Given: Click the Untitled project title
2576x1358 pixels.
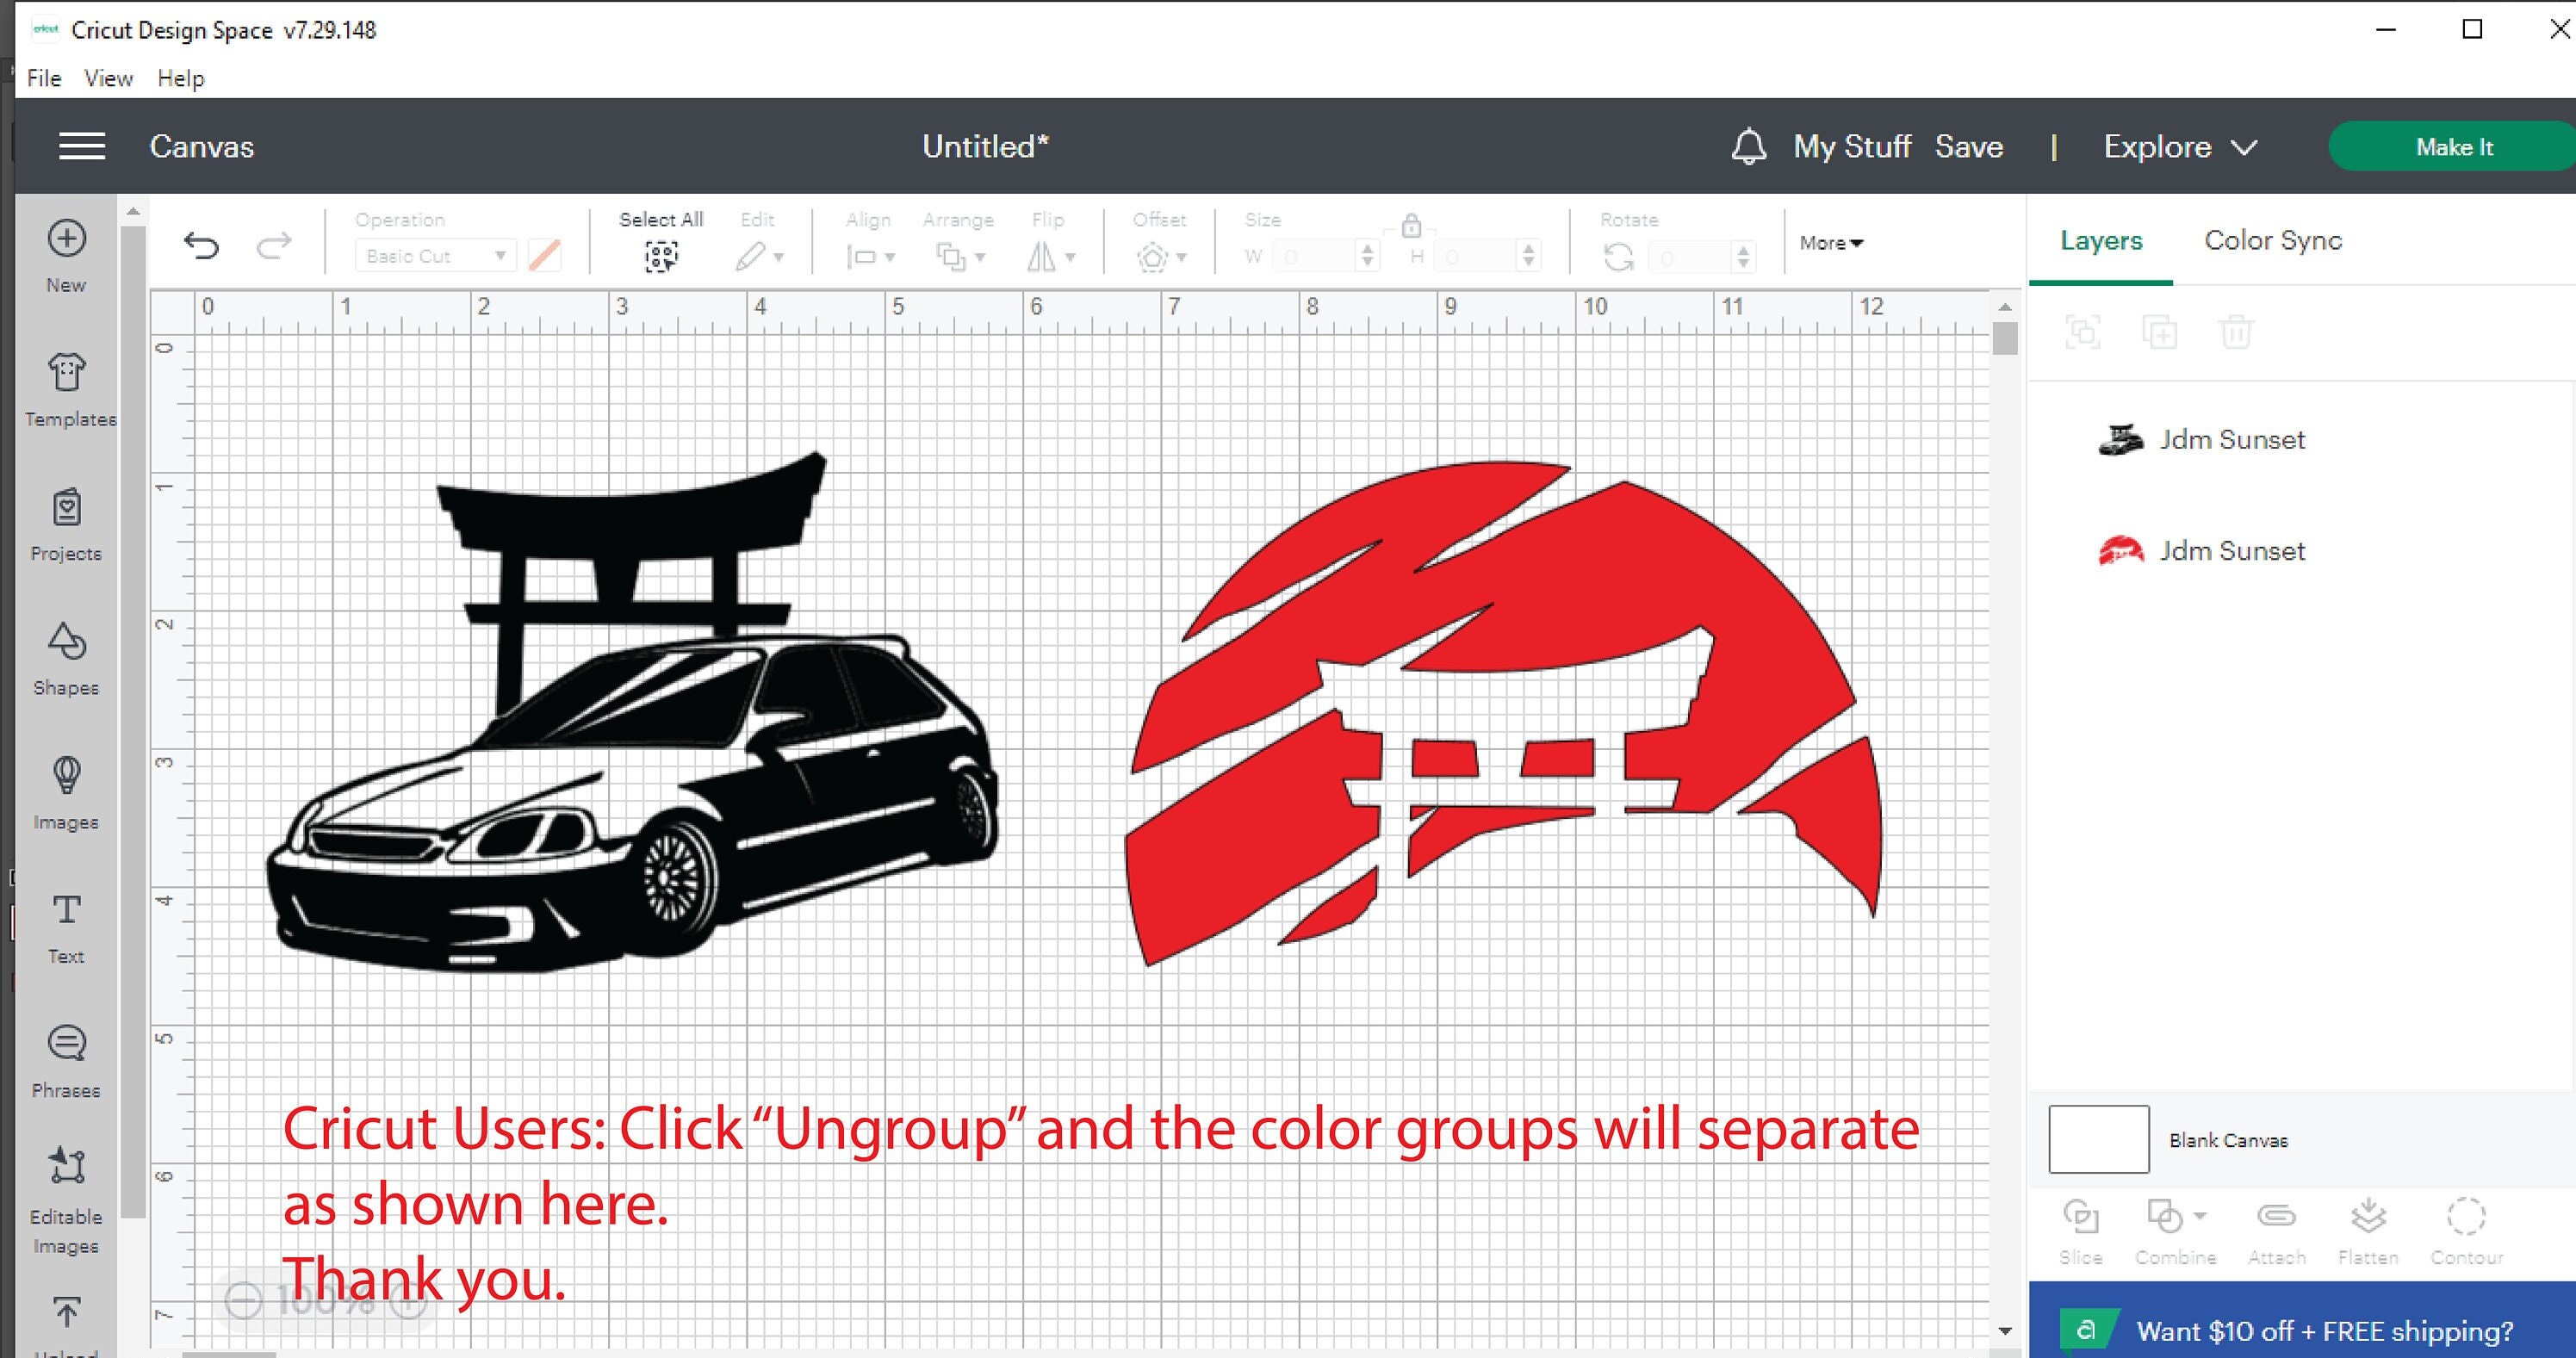Looking at the screenshot, I should click(x=985, y=146).
